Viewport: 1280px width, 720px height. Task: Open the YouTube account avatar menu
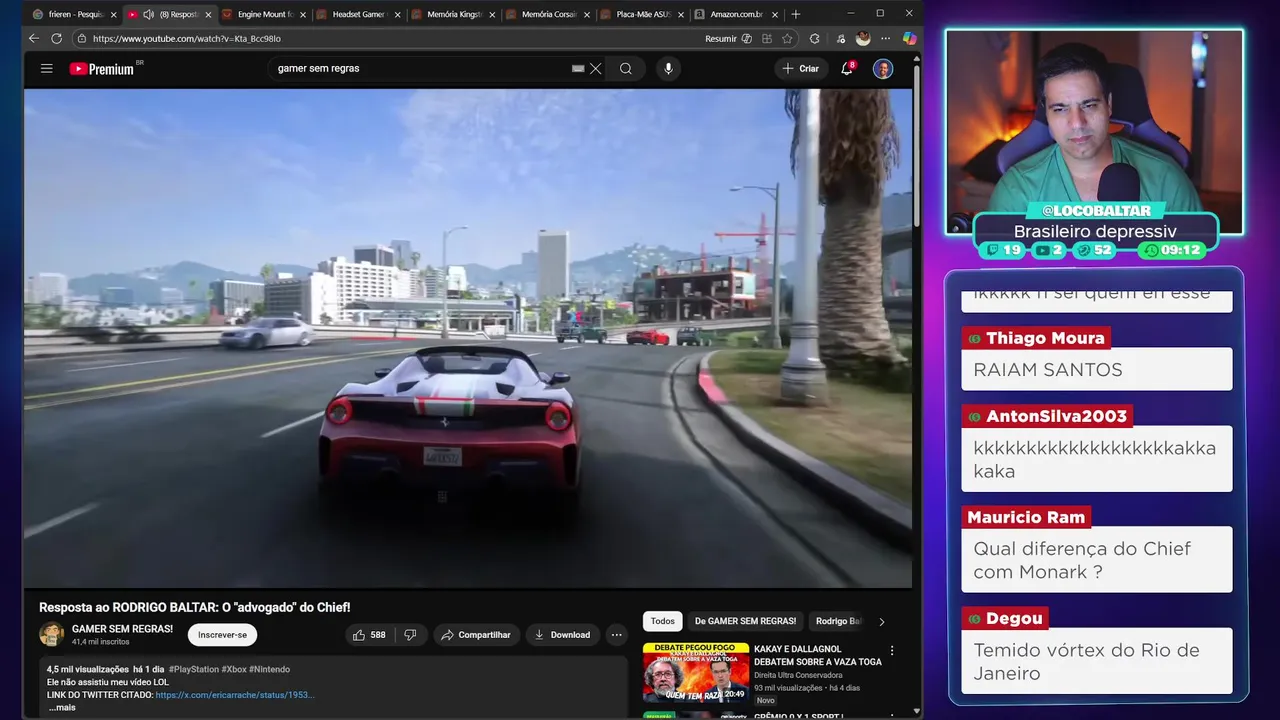(x=883, y=68)
